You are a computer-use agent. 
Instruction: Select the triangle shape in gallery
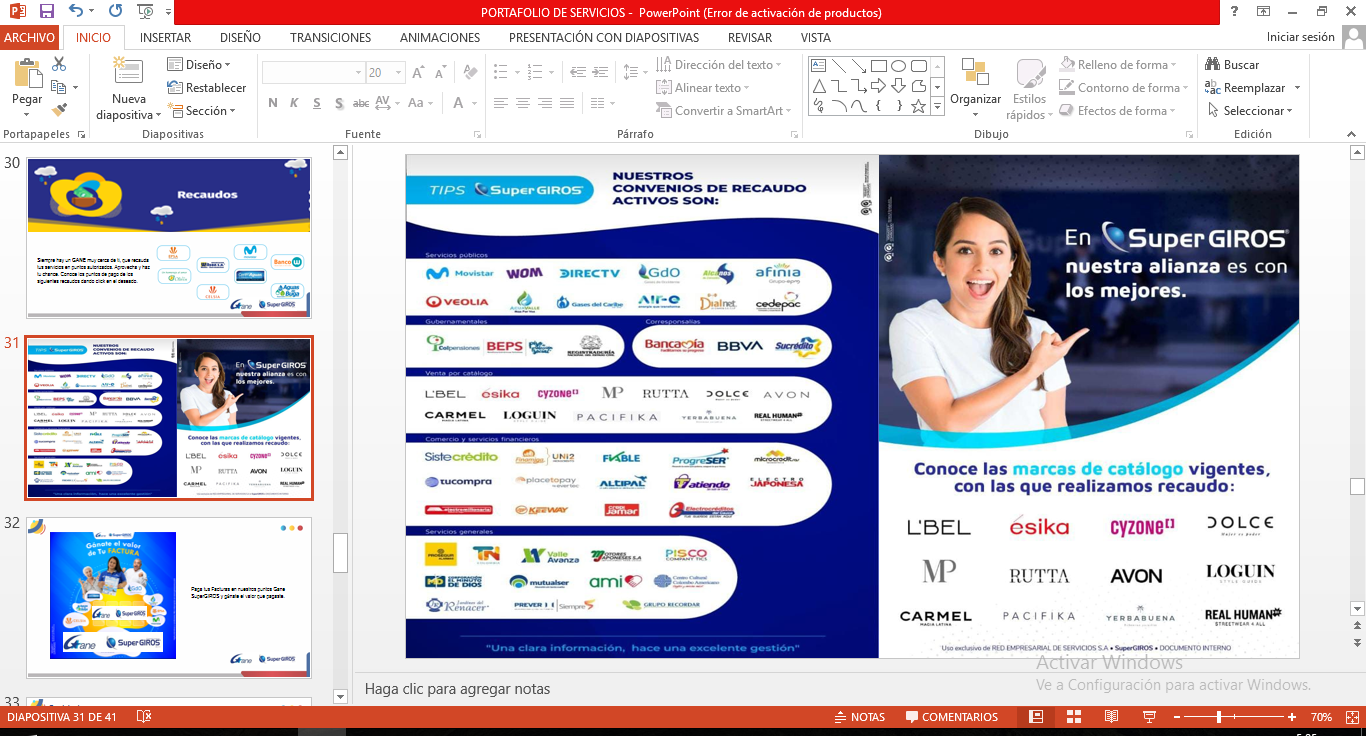tap(819, 85)
